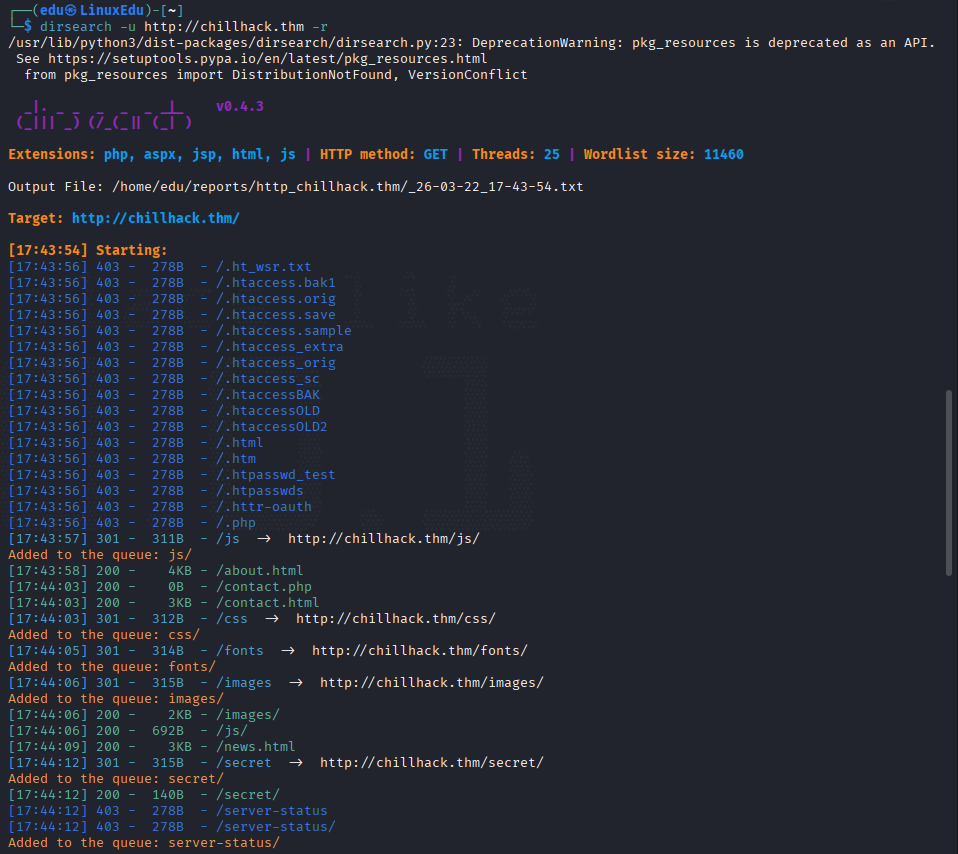The image size is (958, 854).
Task: Open redirect link http://chillhack.thm/js/
Action: 384,539
